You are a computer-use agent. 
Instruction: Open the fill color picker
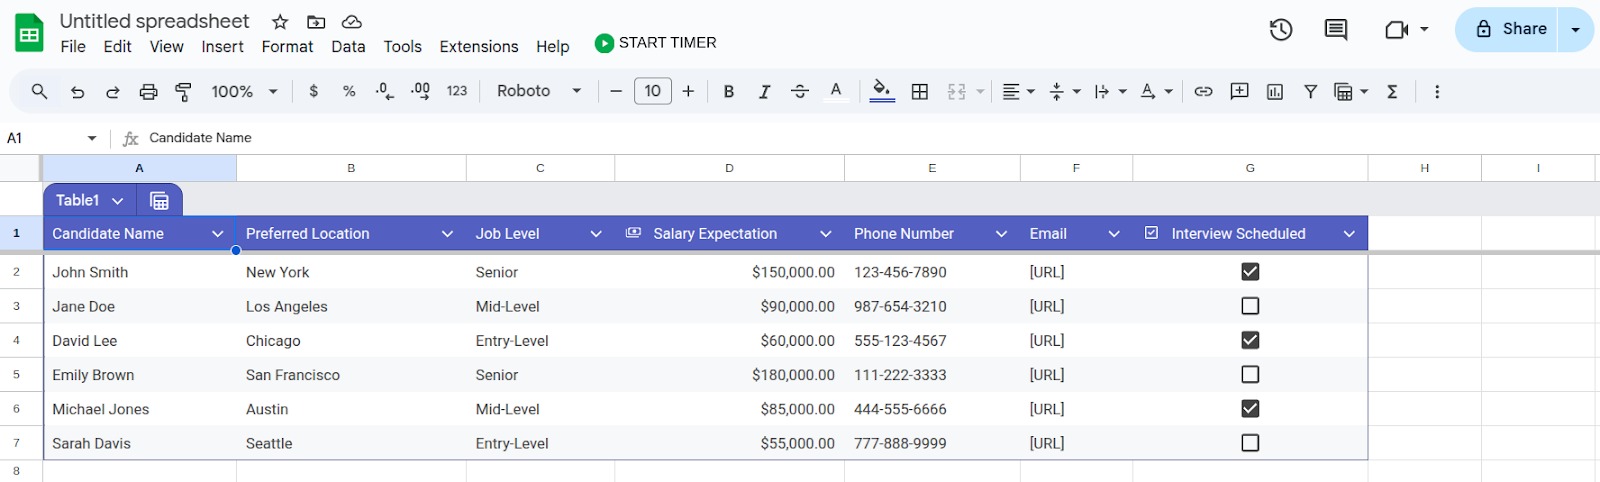[881, 91]
